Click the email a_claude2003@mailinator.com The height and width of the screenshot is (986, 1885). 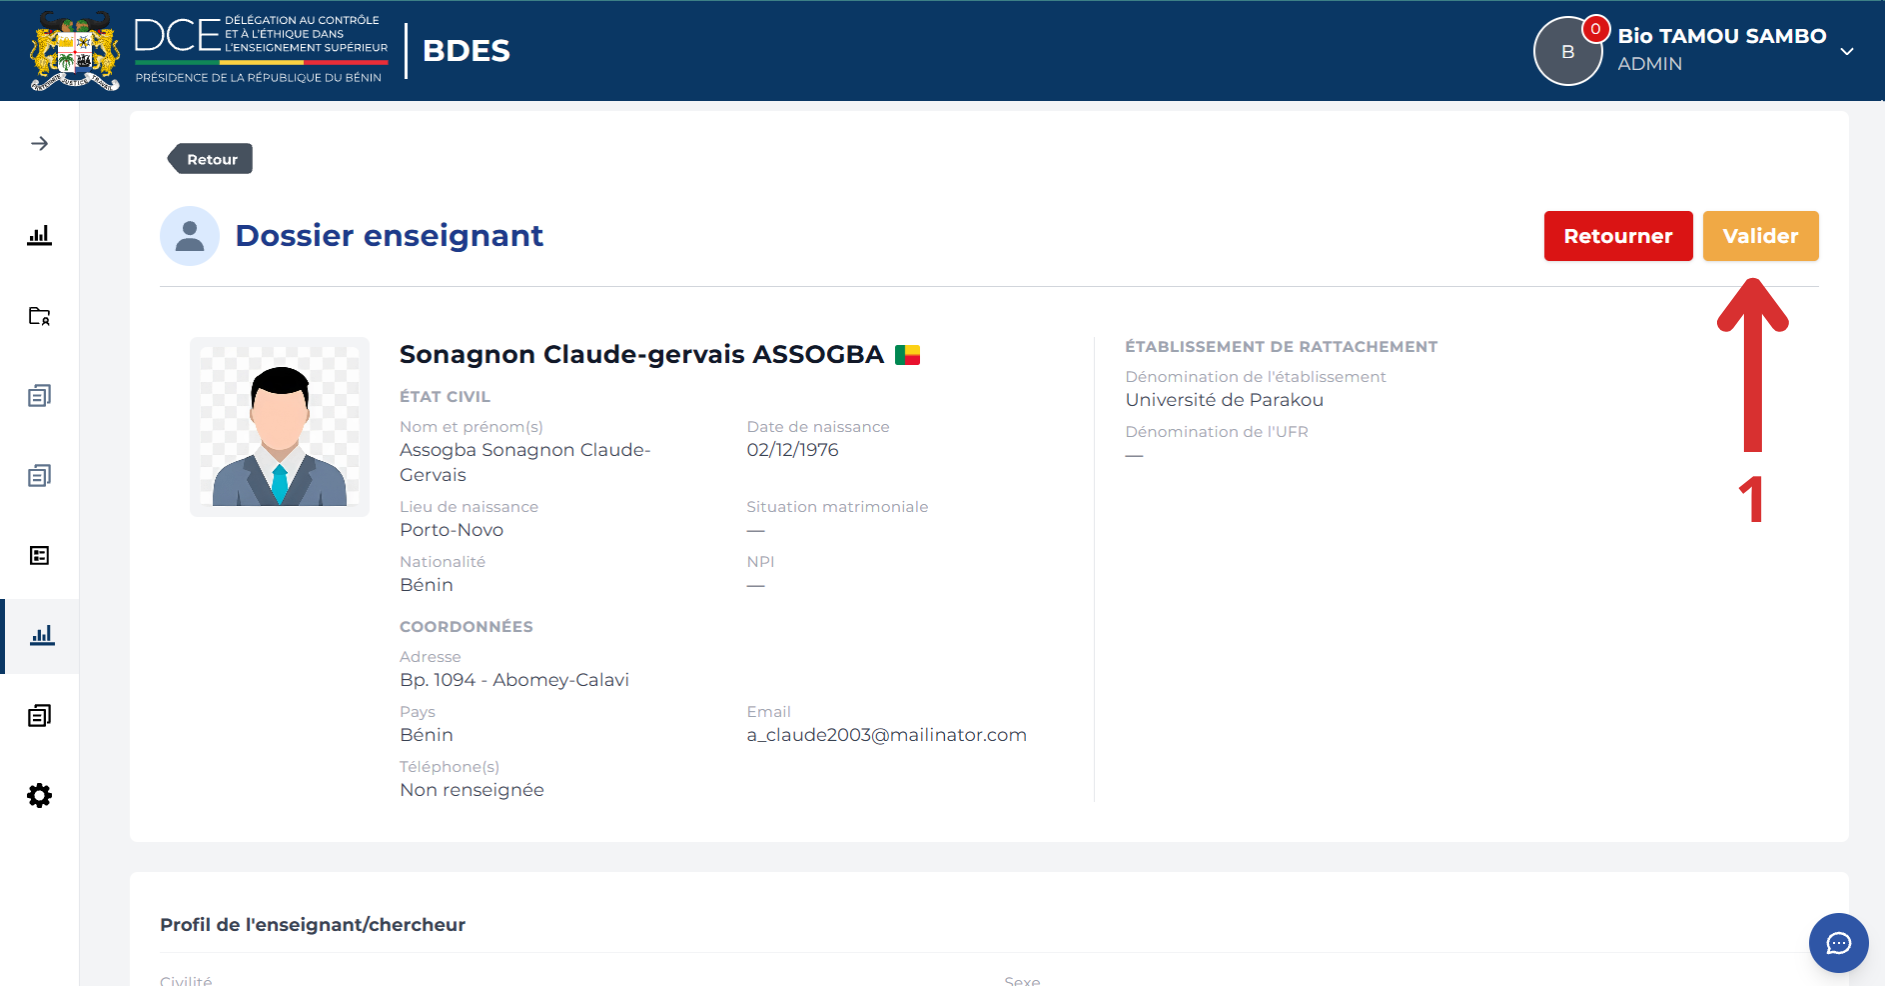[x=886, y=735]
